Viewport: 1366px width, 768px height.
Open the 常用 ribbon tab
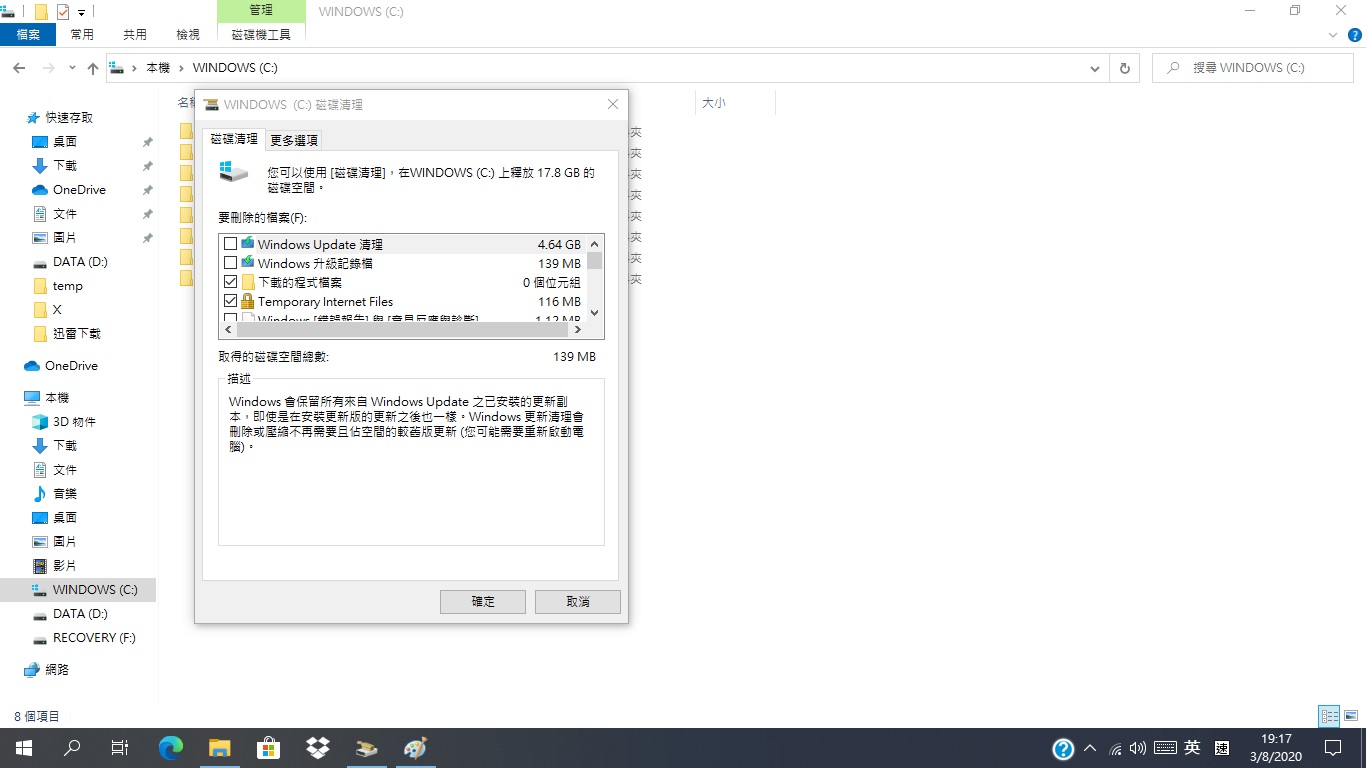[x=82, y=34]
